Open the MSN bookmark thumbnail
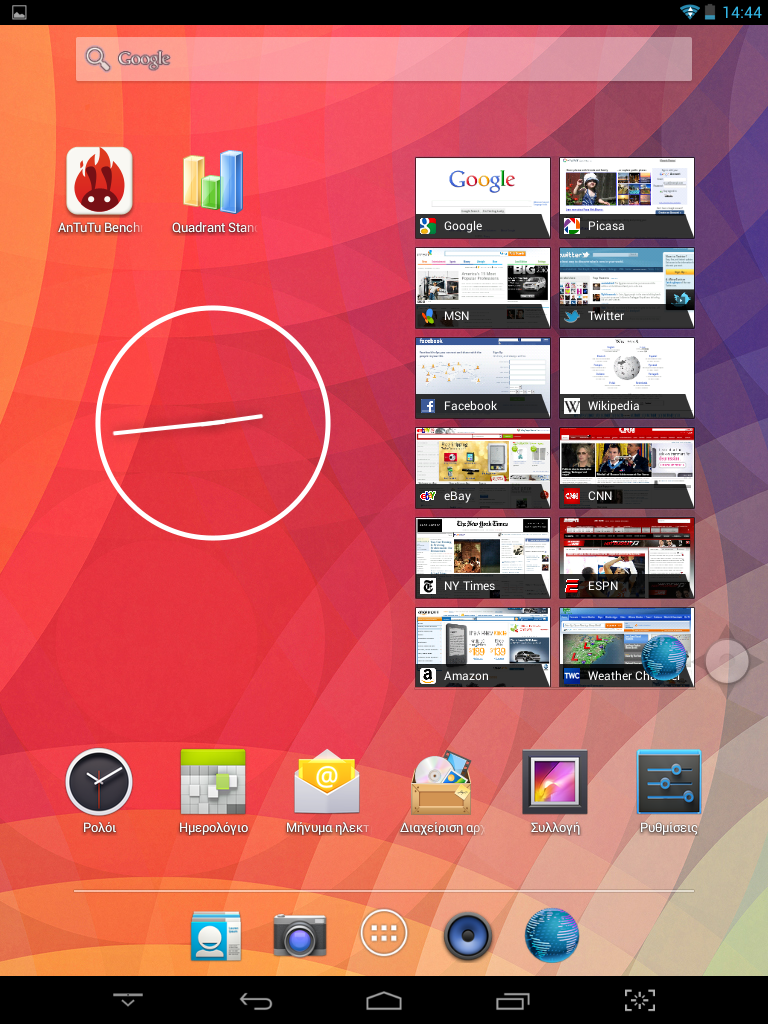 point(483,287)
